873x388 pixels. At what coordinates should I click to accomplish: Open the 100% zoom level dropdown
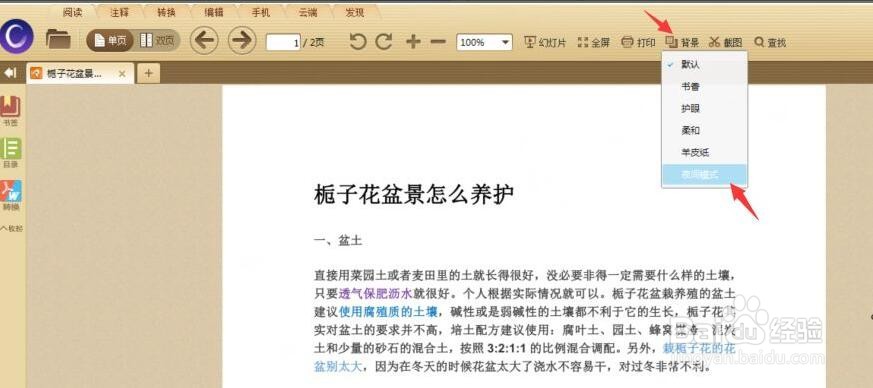484,42
